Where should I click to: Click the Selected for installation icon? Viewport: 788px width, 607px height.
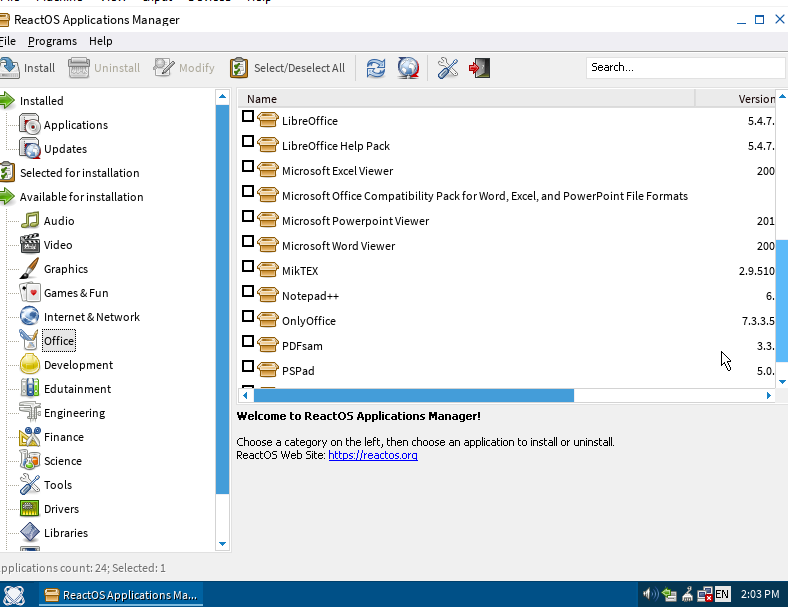coord(7,173)
